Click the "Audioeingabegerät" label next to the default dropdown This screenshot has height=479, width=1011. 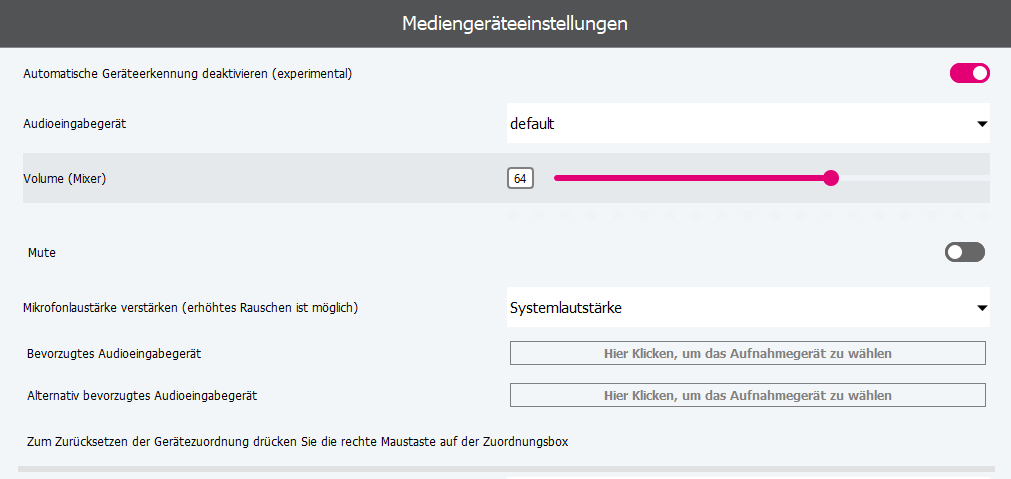tap(75, 124)
